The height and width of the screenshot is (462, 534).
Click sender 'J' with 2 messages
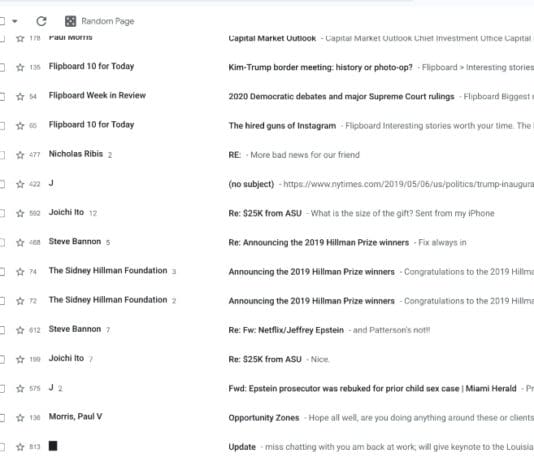click(x=51, y=387)
